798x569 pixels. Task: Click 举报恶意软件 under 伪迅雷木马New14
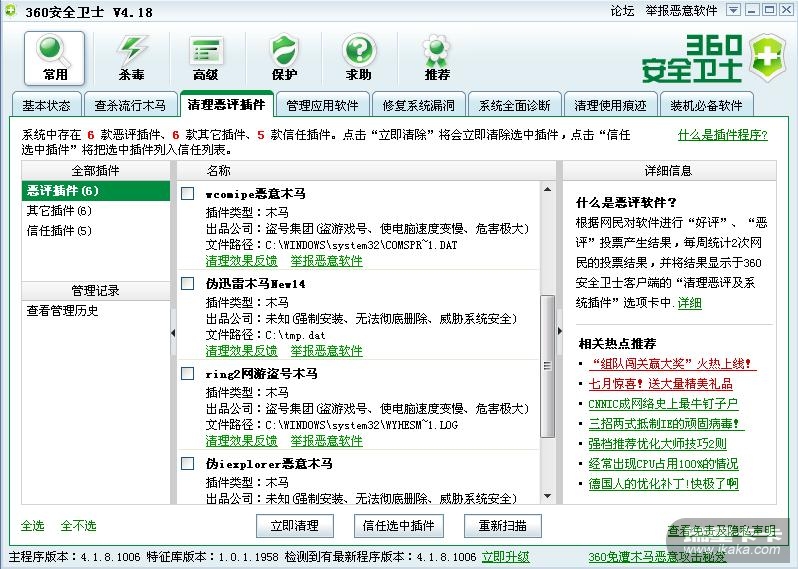(326, 351)
